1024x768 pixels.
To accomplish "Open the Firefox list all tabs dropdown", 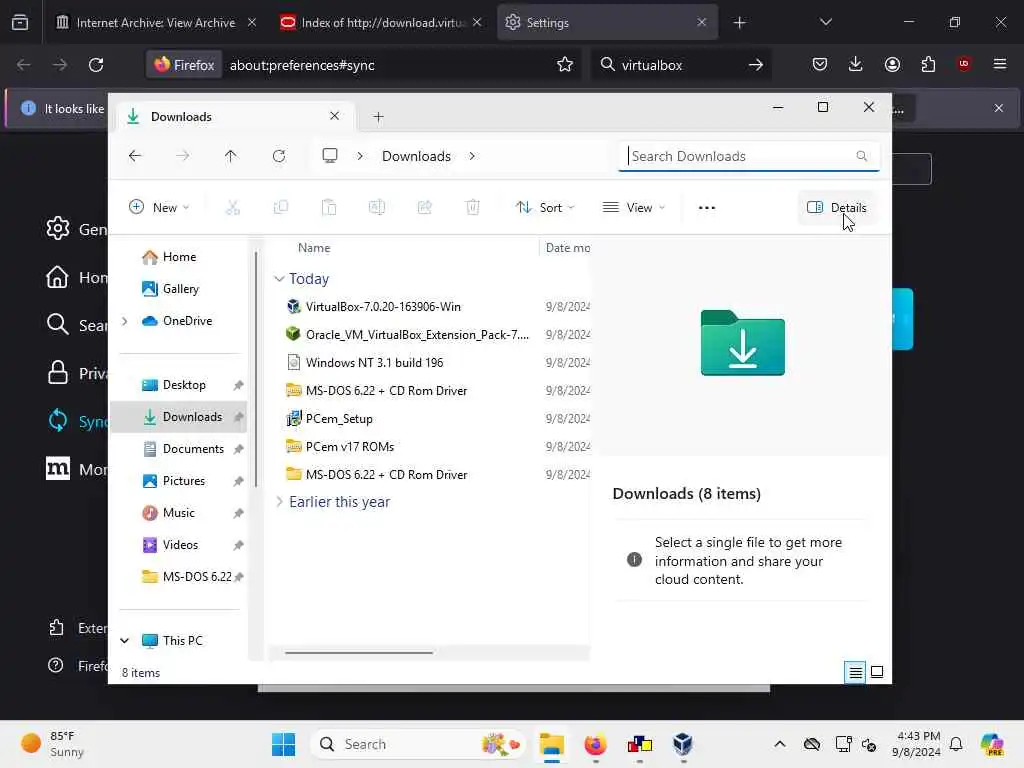I will pyautogui.click(x=825, y=22).
